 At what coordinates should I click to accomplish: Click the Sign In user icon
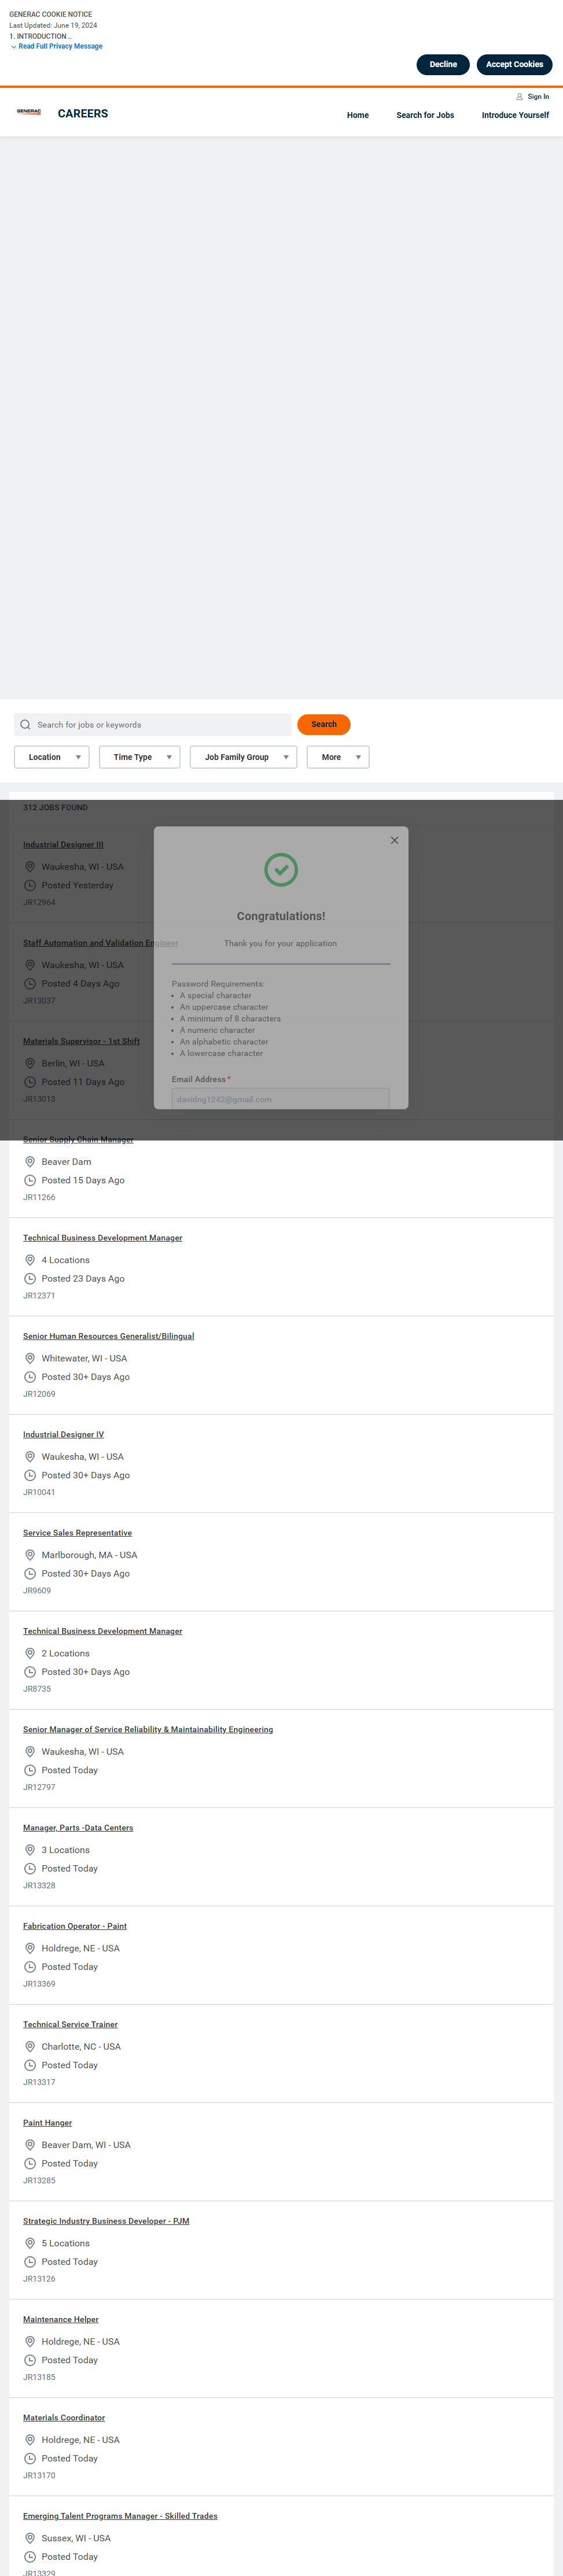coord(519,97)
